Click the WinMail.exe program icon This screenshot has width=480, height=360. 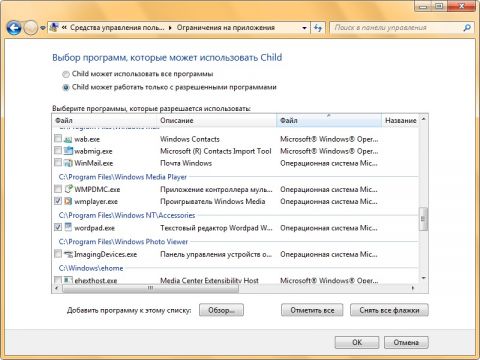(68, 163)
